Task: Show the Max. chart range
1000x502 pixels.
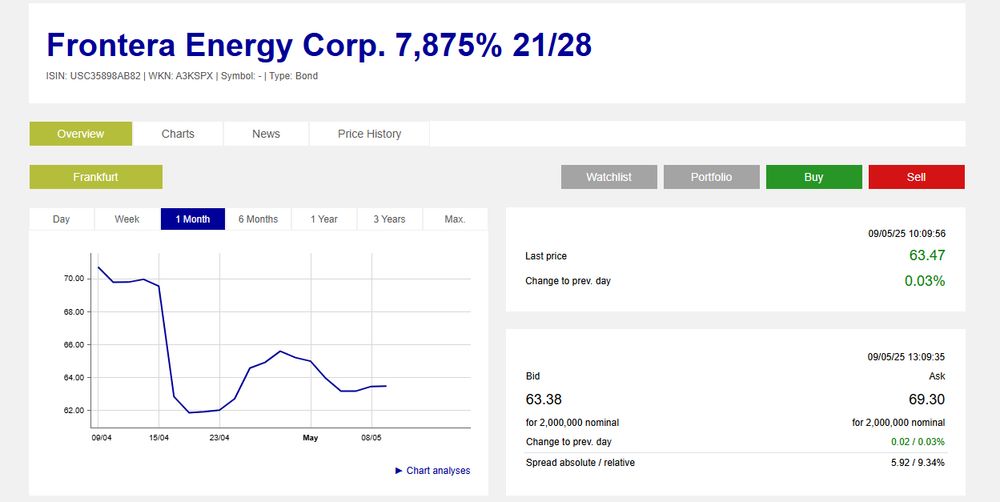Action: [455, 219]
